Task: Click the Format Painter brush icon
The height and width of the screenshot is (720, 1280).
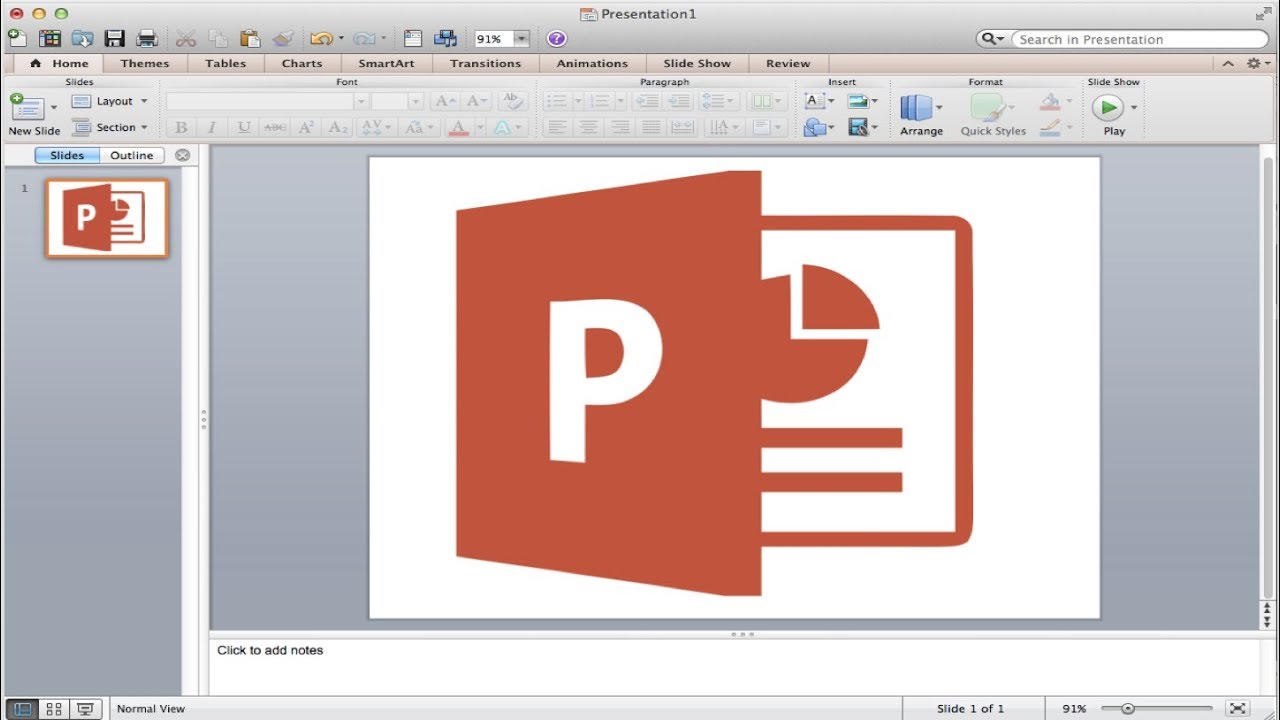Action: [283, 38]
